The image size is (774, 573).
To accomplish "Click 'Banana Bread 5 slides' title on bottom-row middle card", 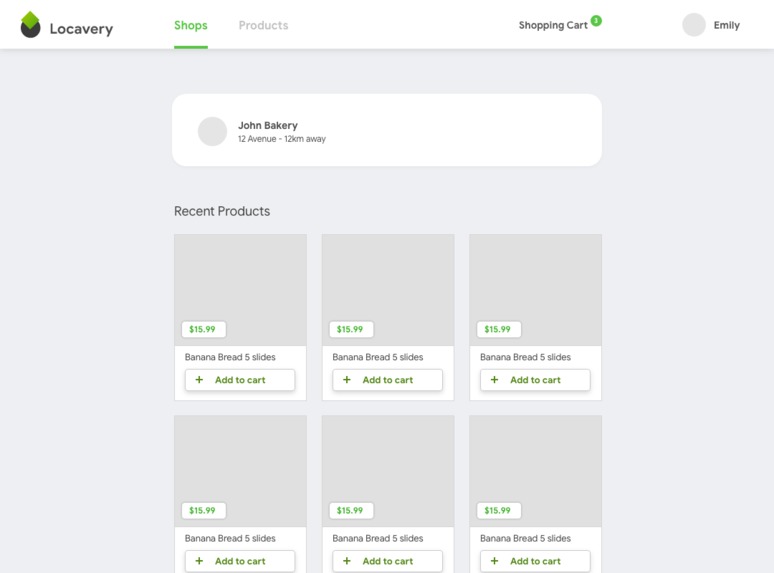I will 378,538.
